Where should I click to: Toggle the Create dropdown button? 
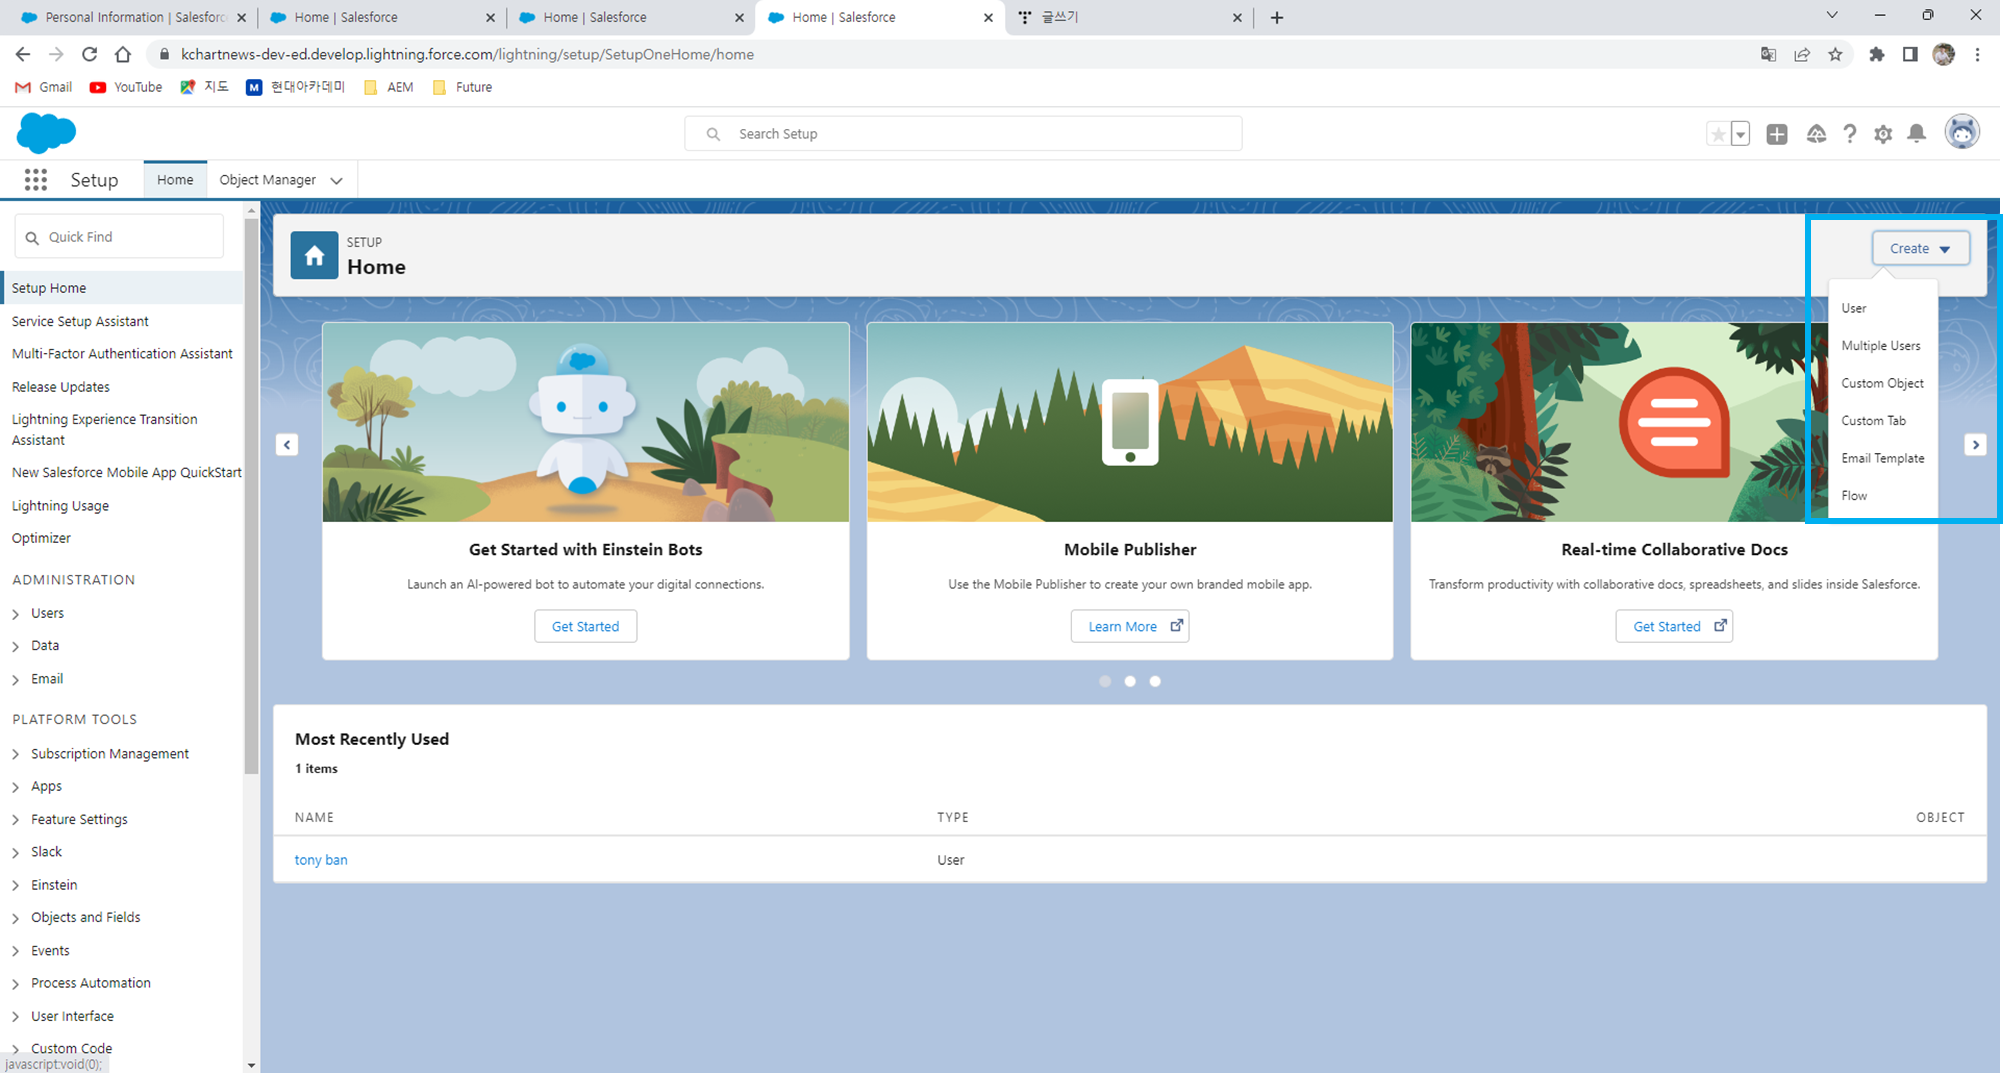pyautogui.click(x=1920, y=248)
